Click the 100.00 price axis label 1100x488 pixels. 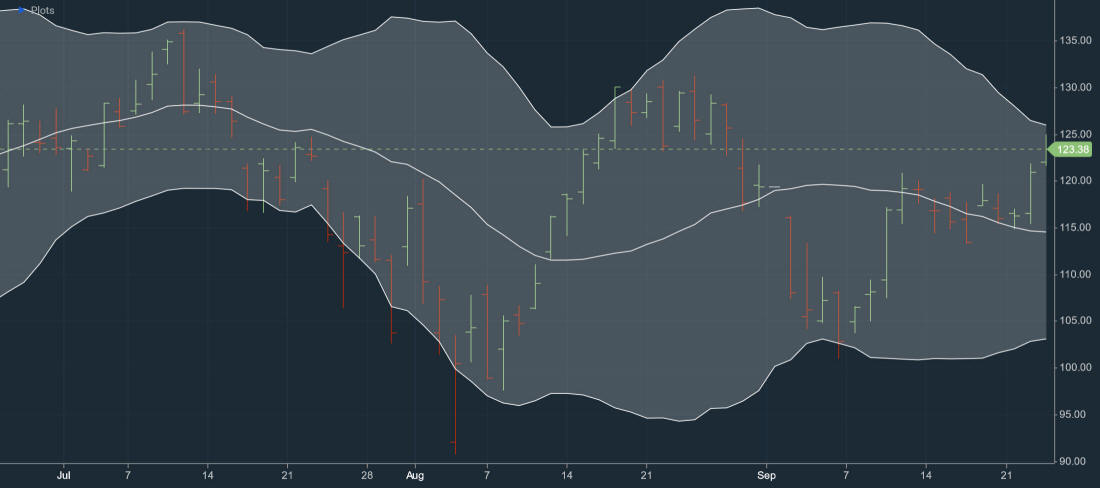click(1076, 368)
